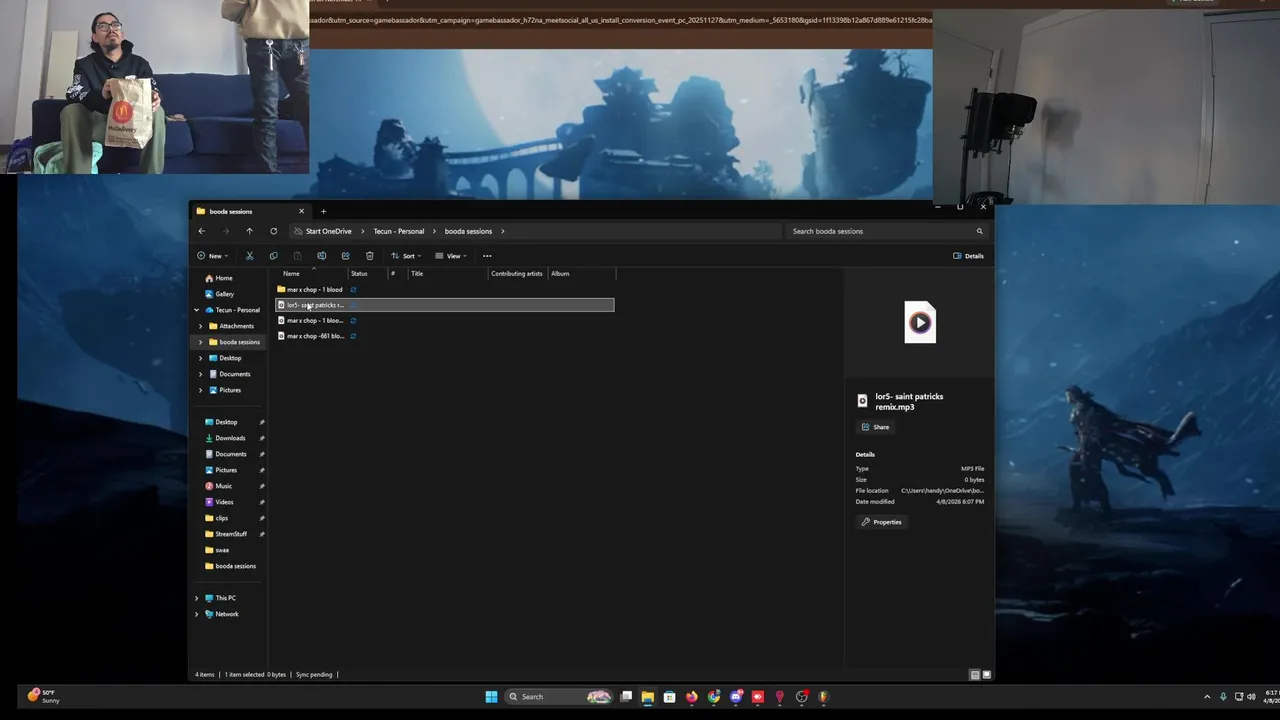Open the StreamStuff folder in sidebar
Viewport: 1280px width, 720px height.
[231, 534]
